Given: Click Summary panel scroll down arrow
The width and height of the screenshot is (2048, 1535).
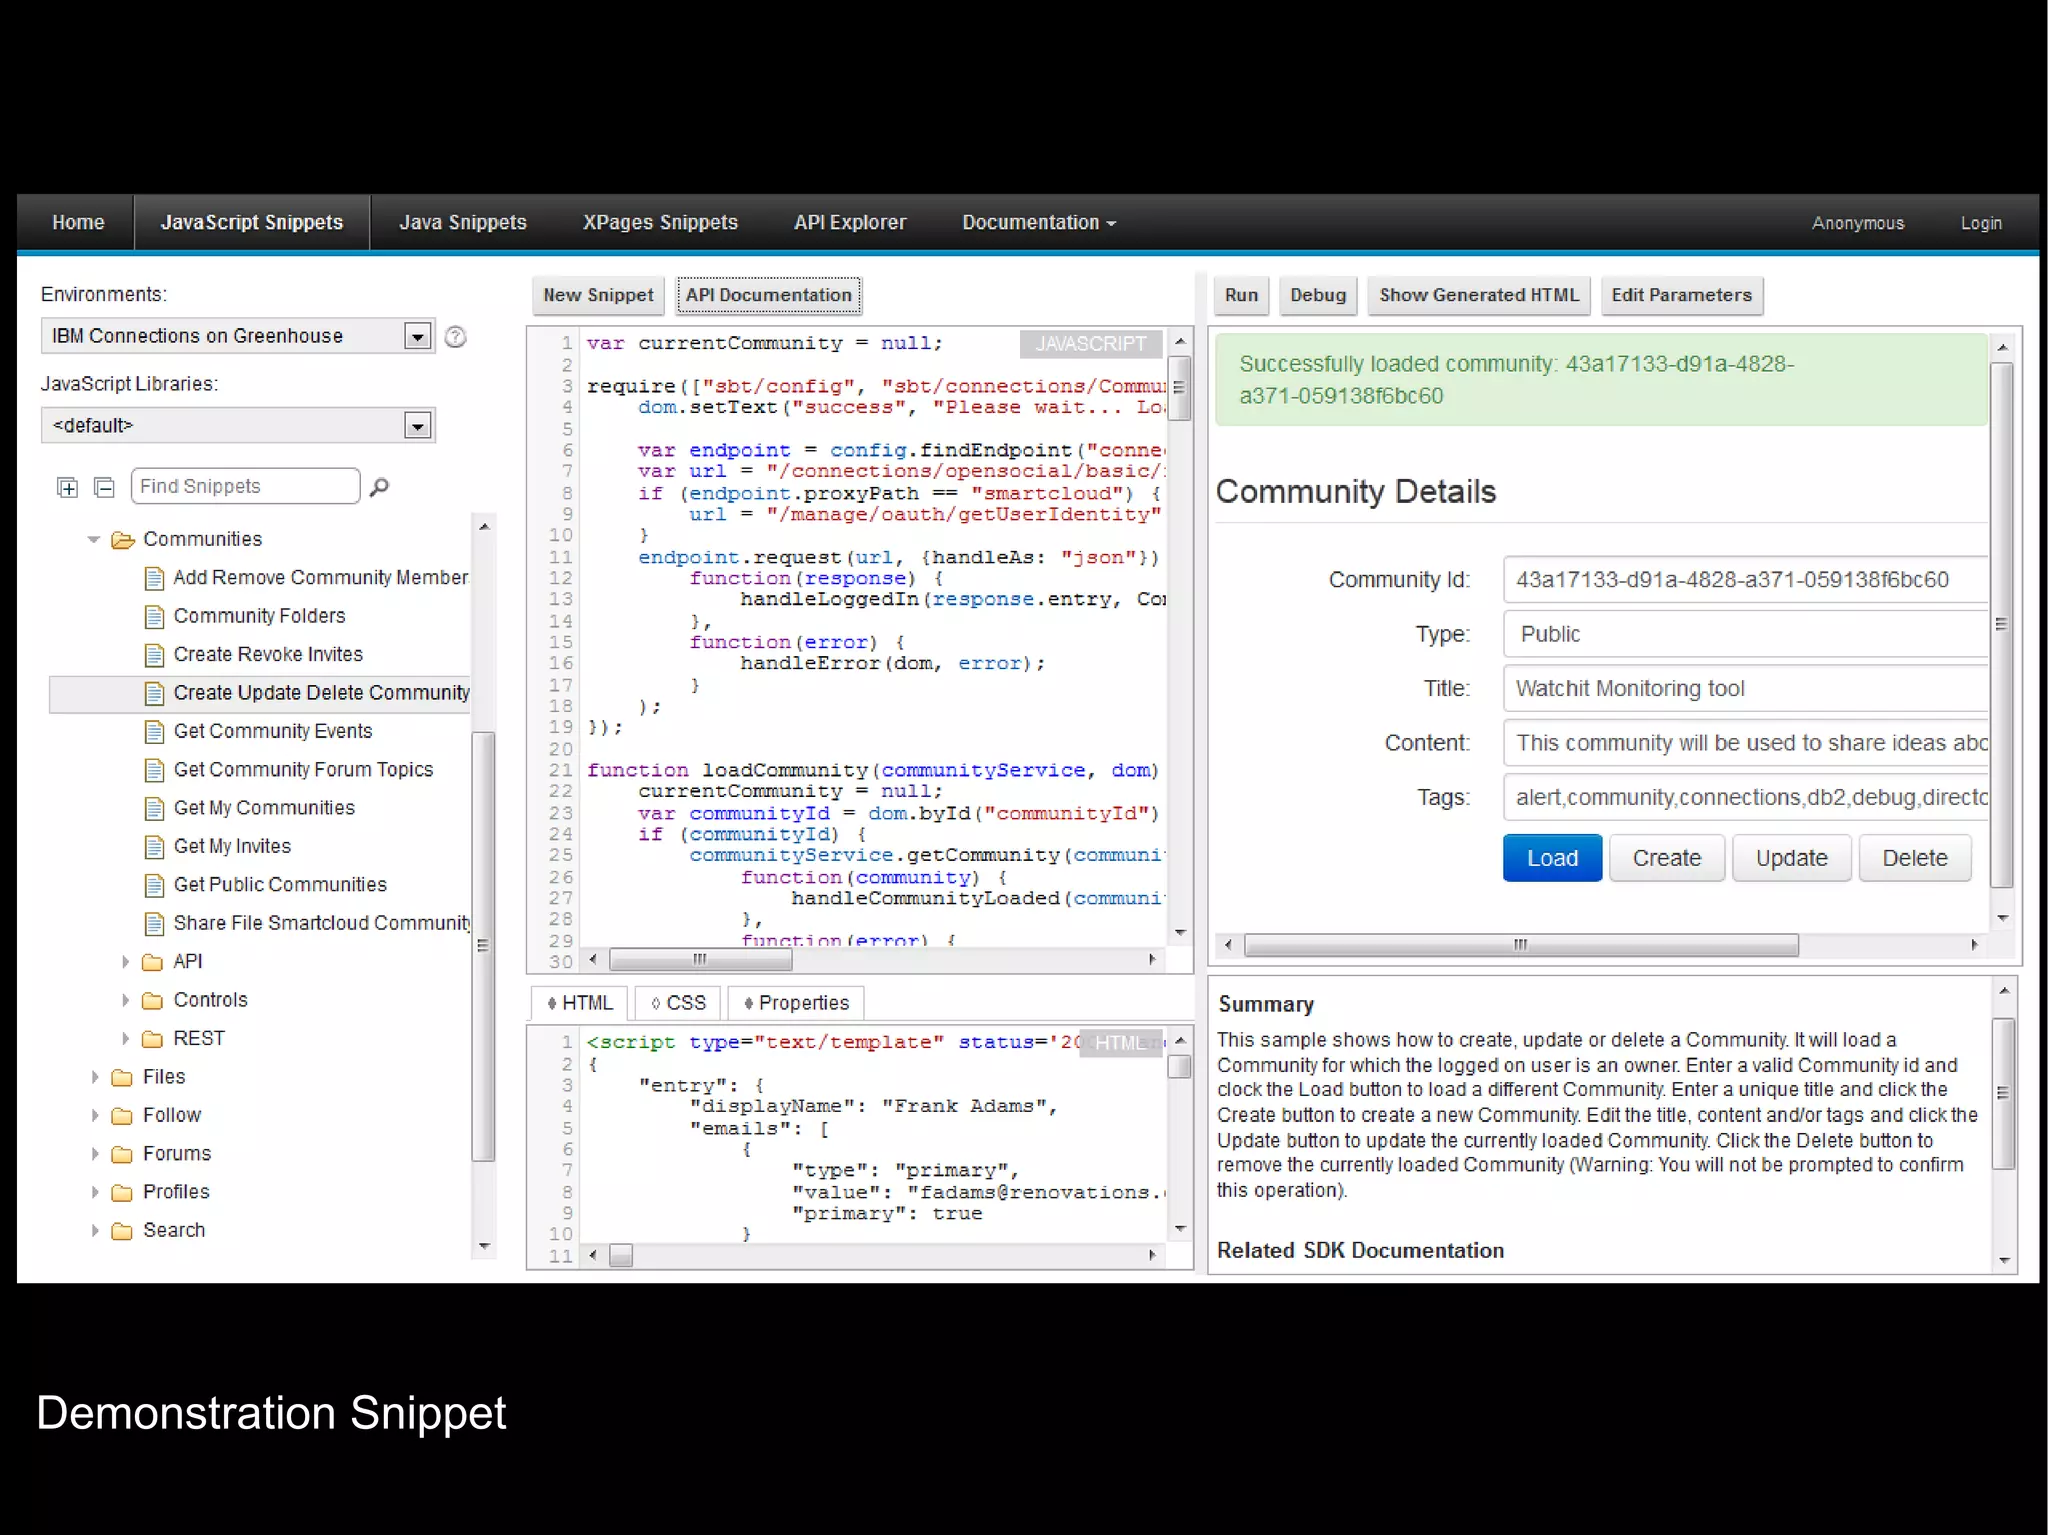Looking at the screenshot, I should 2004,1261.
